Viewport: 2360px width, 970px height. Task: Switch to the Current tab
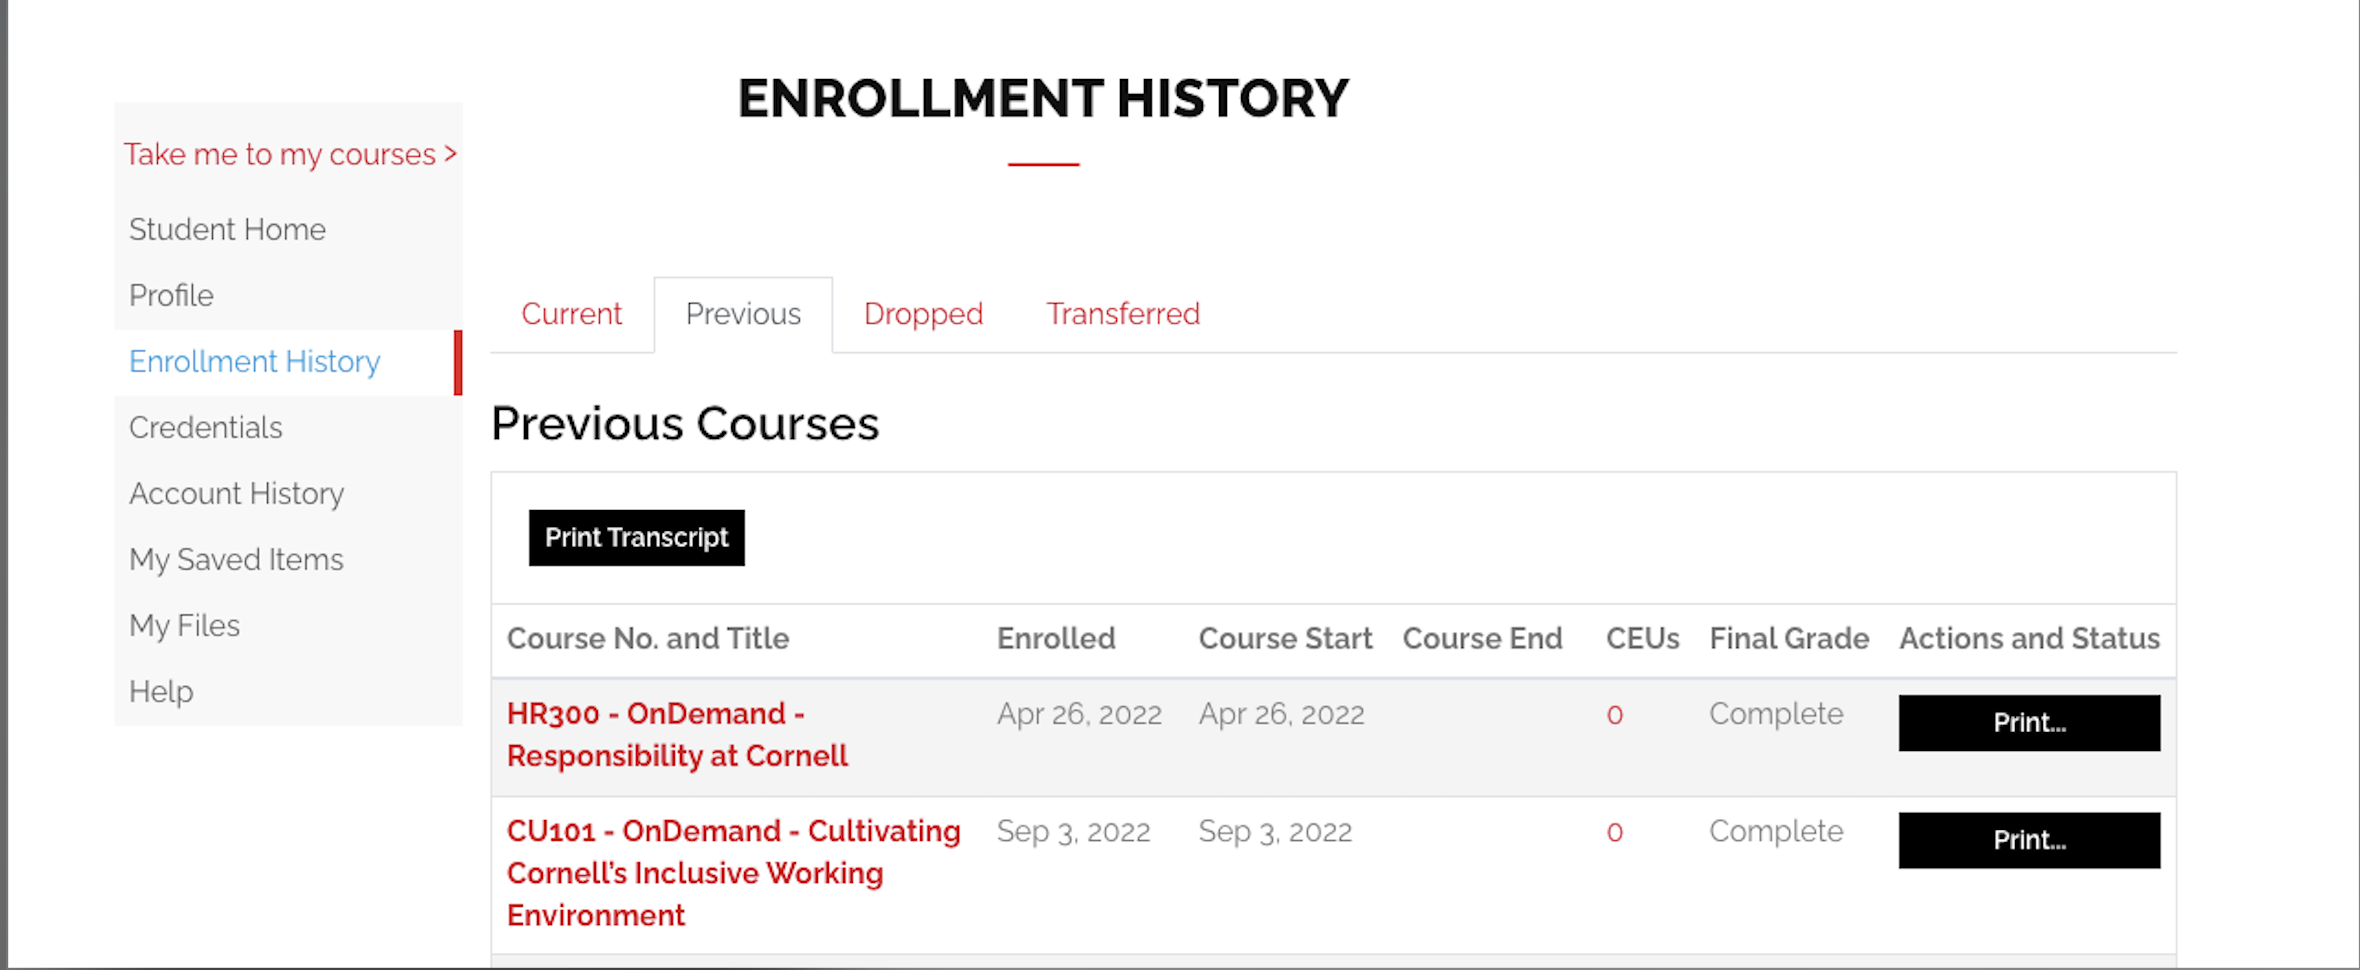pos(571,315)
